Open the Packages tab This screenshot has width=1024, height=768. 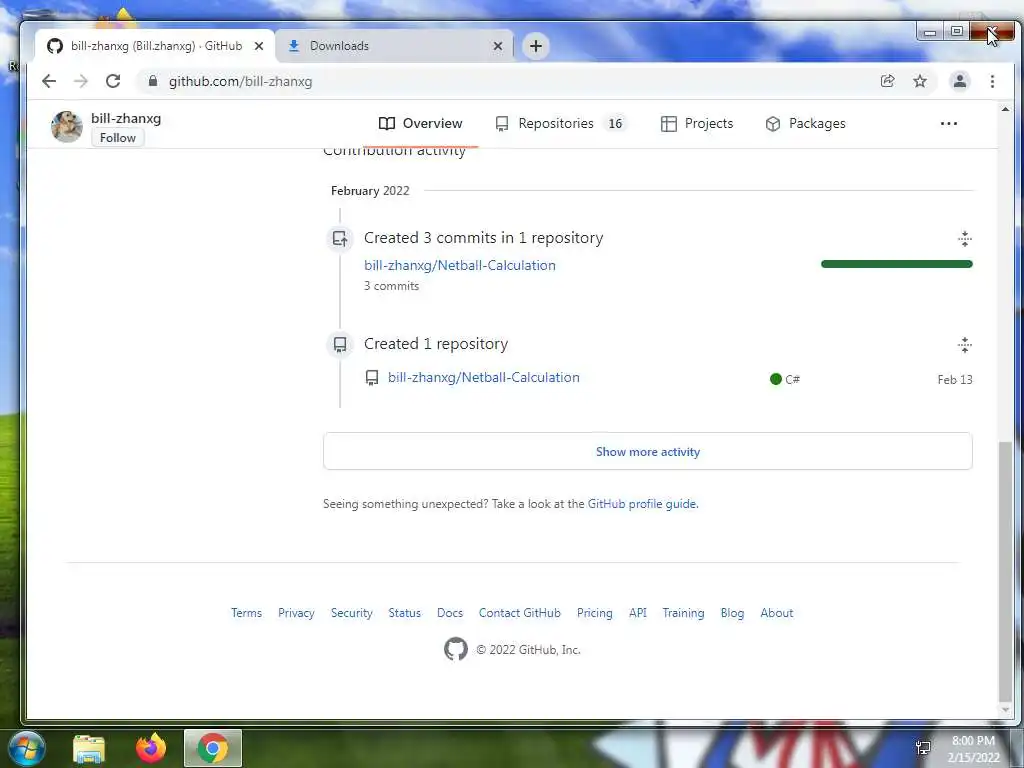pyautogui.click(x=805, y=123)
